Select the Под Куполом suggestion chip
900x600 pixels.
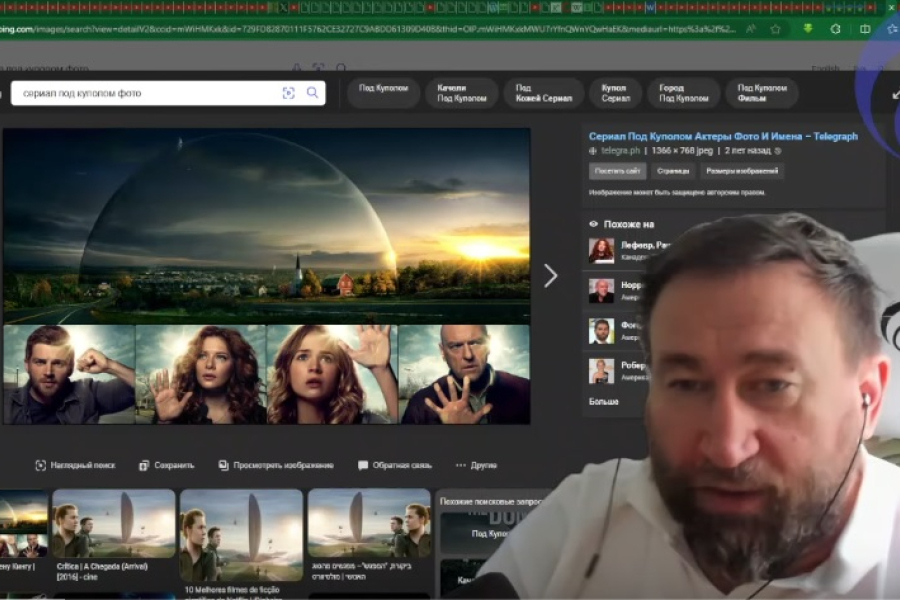click(383, 92)
